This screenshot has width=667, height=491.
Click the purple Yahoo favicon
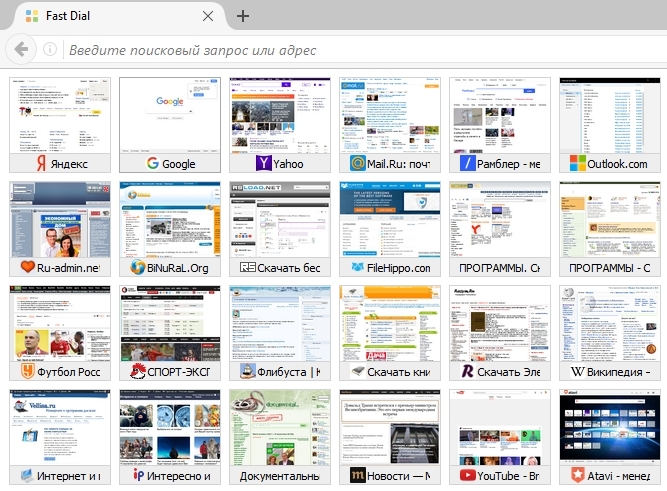point(263,163)
